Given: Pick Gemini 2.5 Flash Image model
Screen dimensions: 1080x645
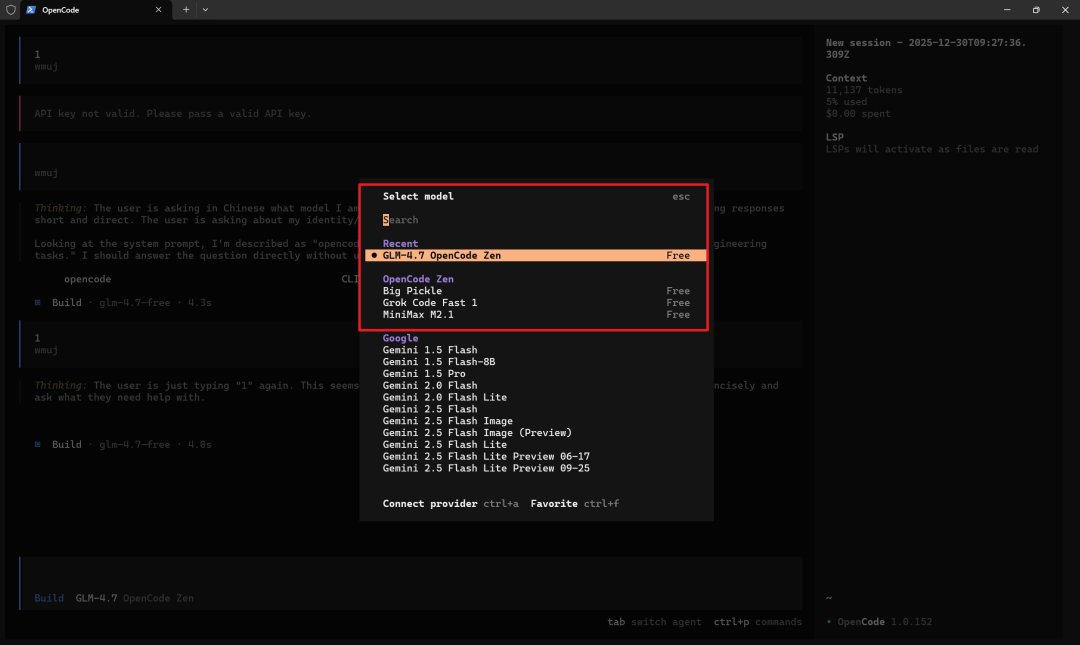Looking at the screenshot, I should click(448, 421).
